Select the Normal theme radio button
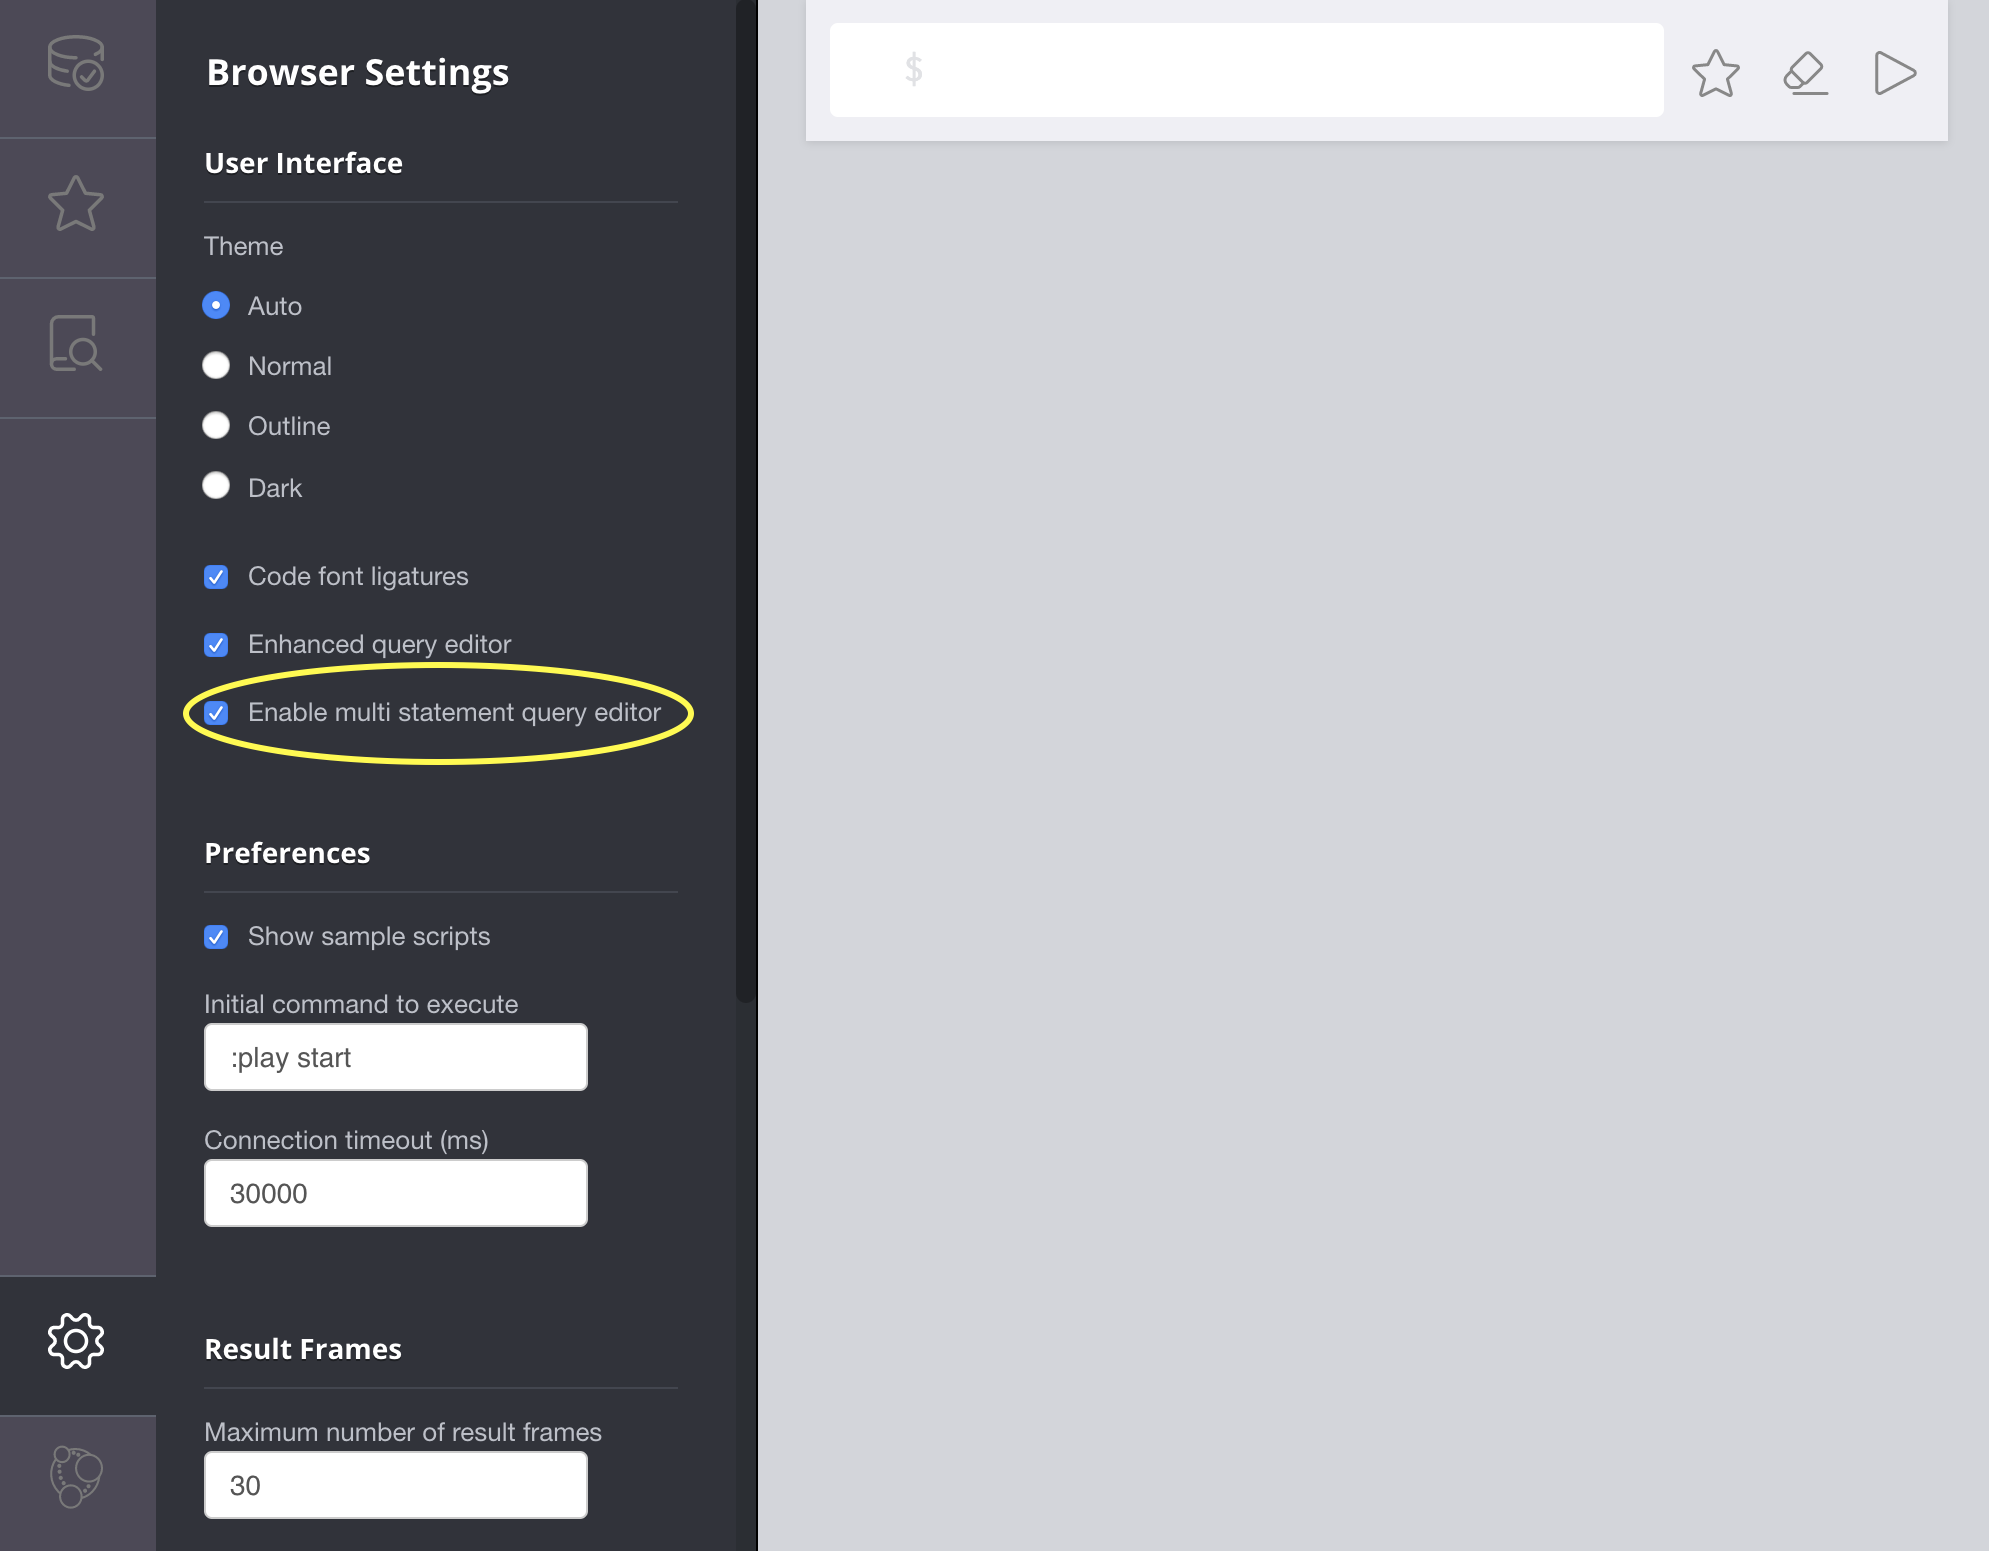Screen dimensions: 1989x1551 coord(216,365)
